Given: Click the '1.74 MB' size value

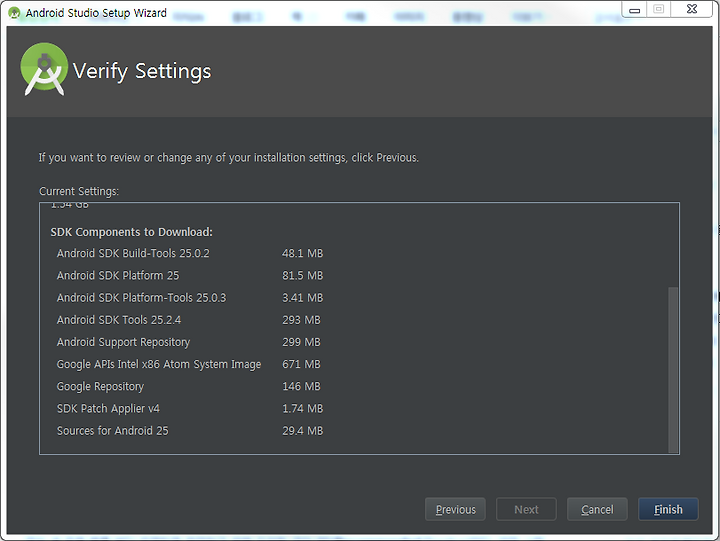Looking at the screenshot, I should coord(303,408).
